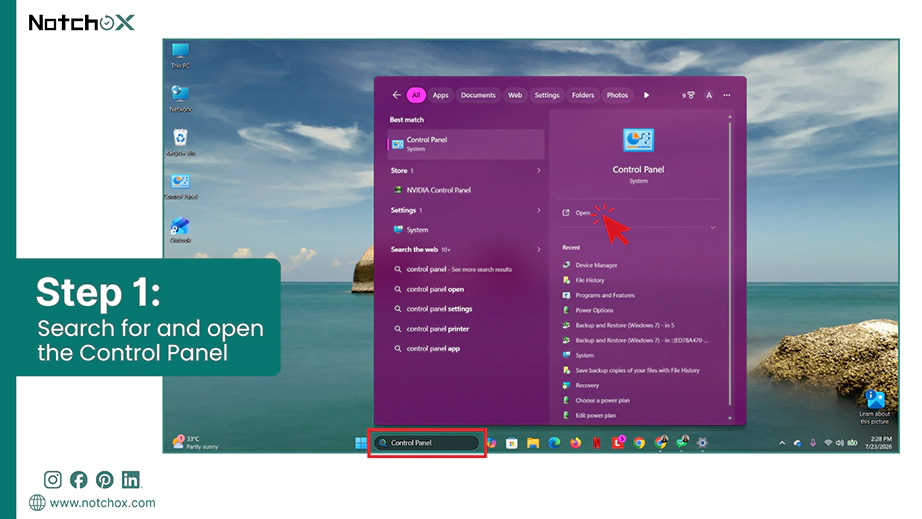Click the Learn about this picture icon

tap(875, 407)
